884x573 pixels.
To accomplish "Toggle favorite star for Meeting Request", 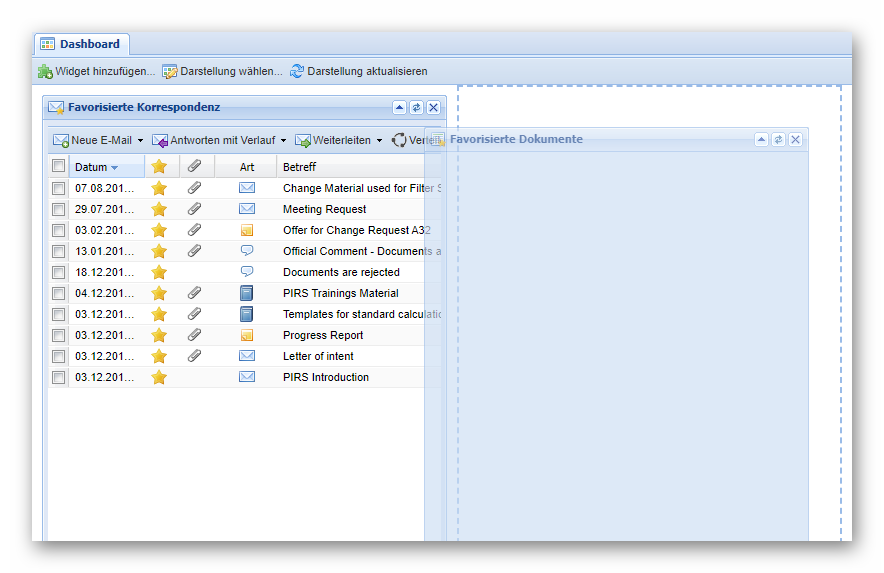I will tap(159, 209).
